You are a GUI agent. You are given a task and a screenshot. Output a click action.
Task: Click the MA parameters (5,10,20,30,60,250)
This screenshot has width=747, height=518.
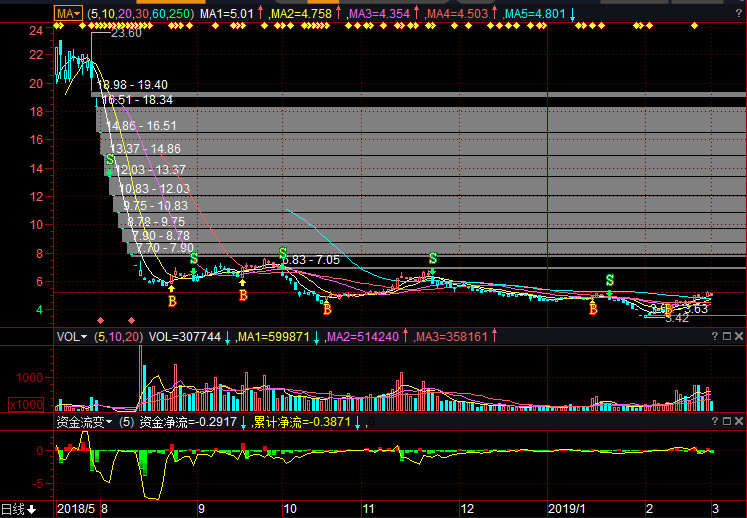click(x=139, y=13)
